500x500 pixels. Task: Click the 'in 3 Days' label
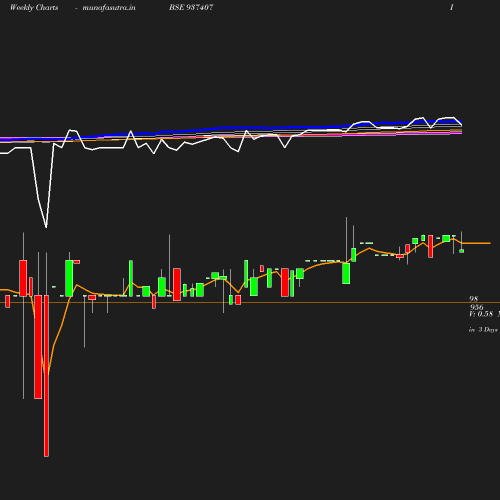click(x=483, y=330)
